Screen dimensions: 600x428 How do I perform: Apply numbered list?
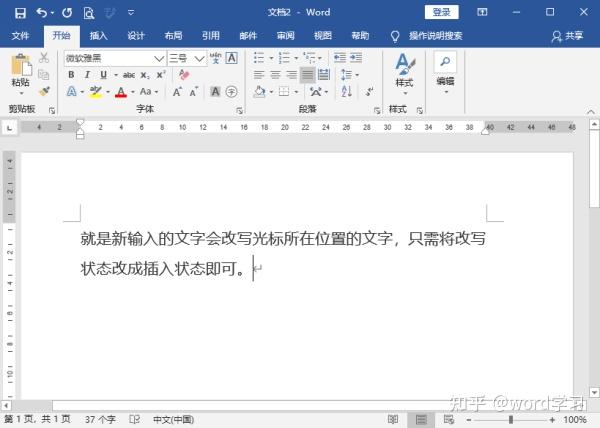click(284, 58)
